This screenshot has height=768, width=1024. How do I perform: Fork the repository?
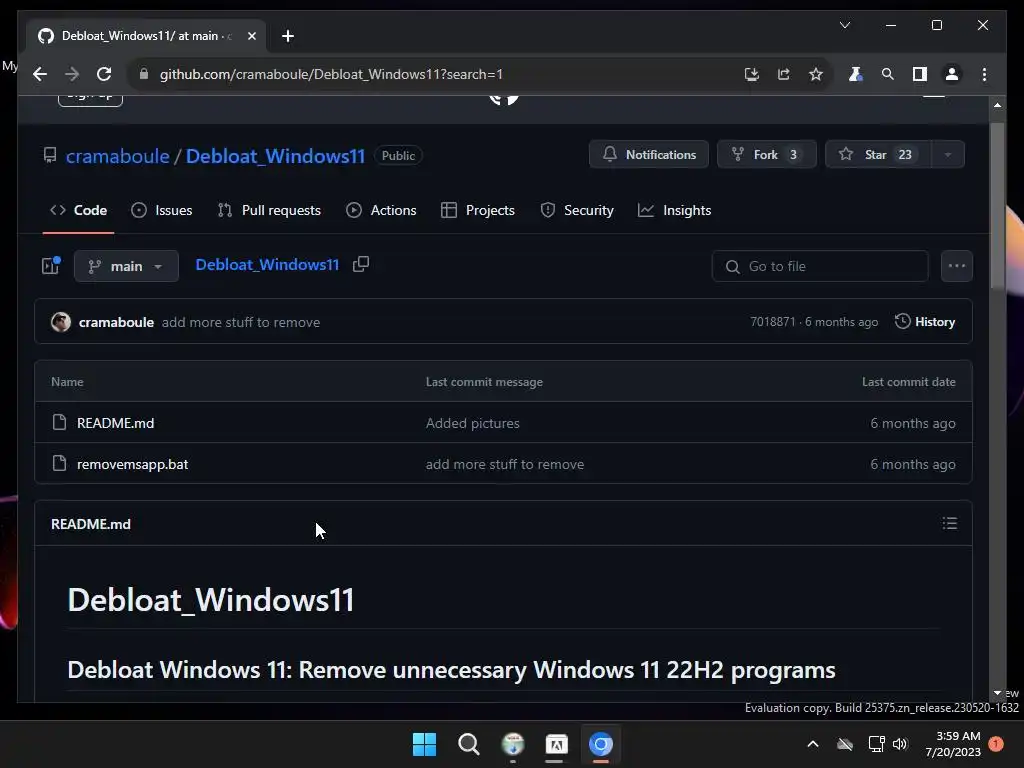[x=767, y=155]
